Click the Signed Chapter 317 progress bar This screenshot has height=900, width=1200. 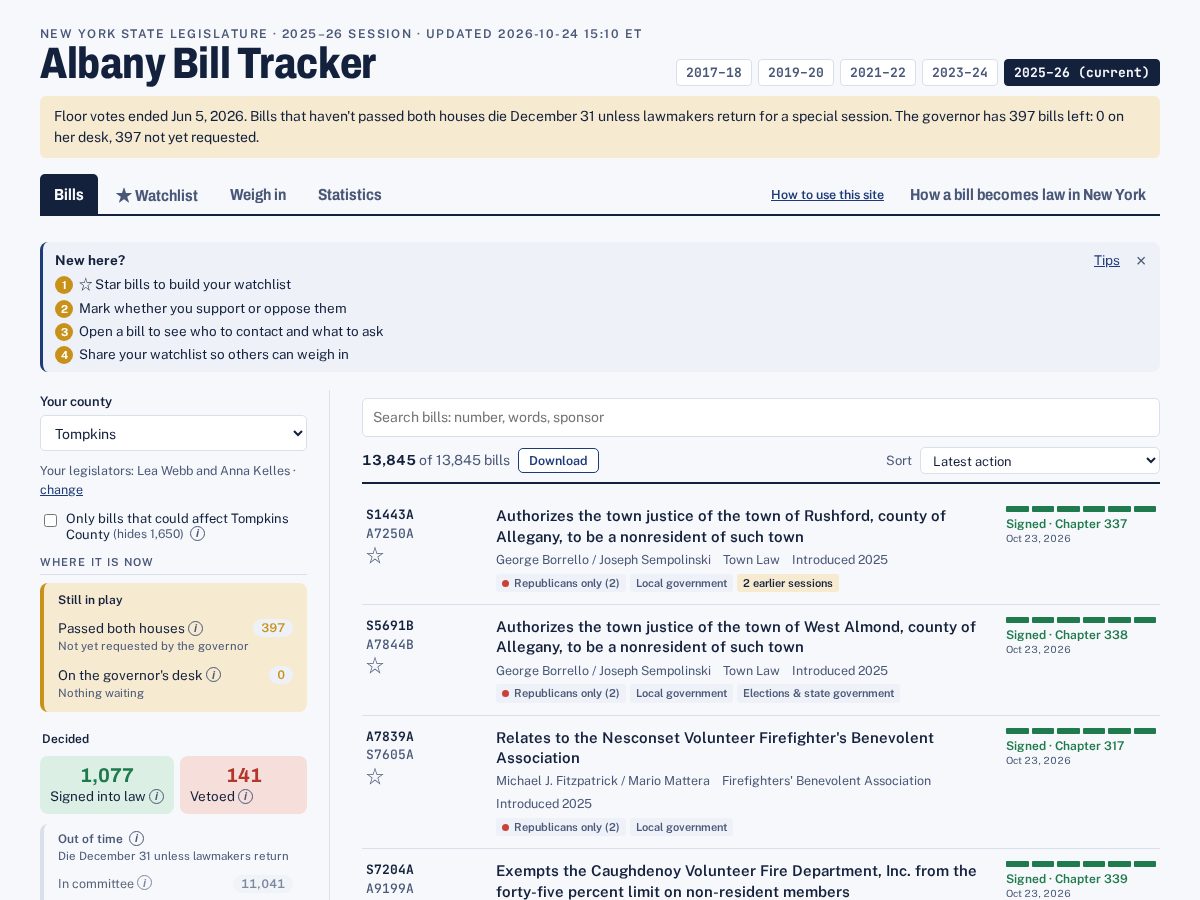[x=1081, y=731]
